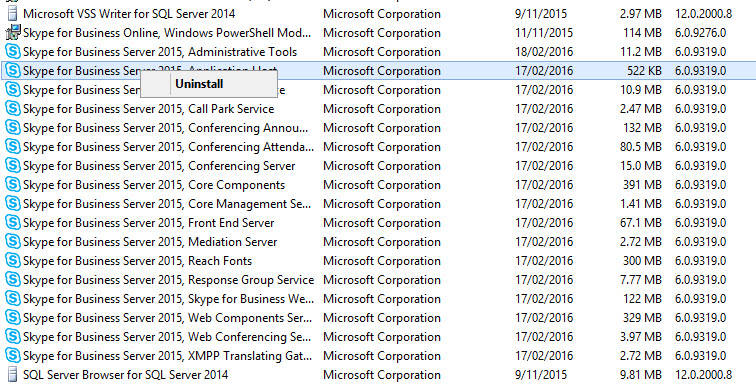
Task: Click the 114 MB size value
Action: (x=643, y=33)
